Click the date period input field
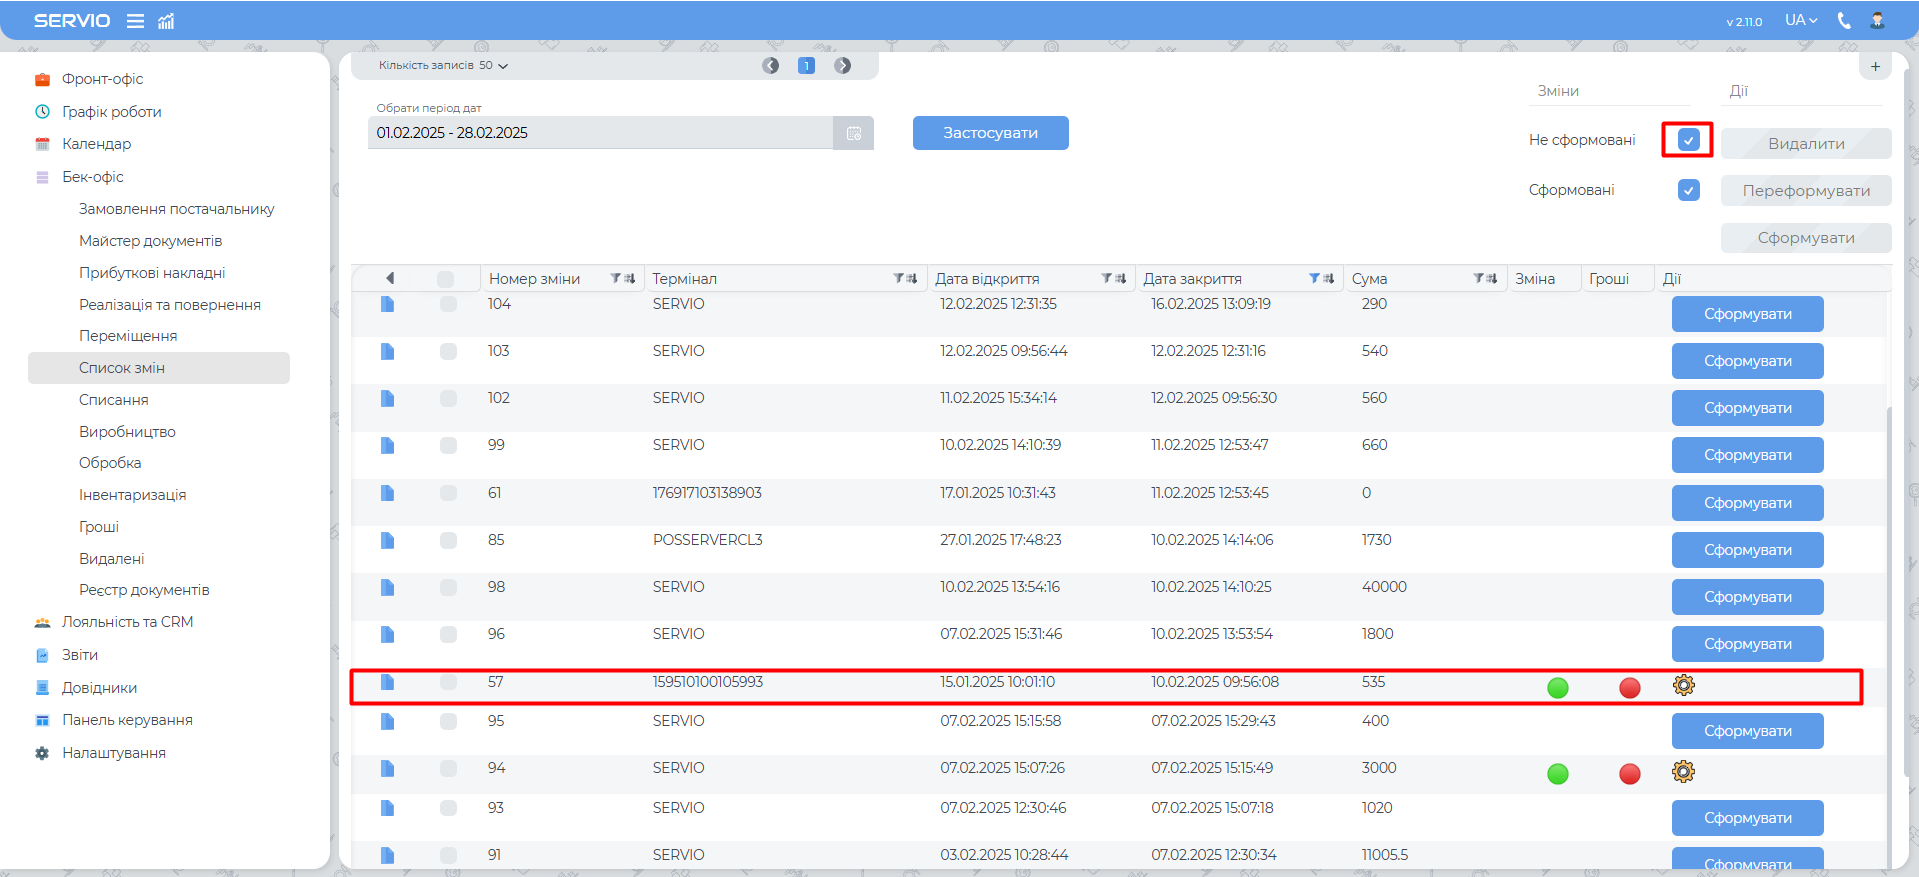Screen dimensions: 1919x877 [x=600, y=133]
